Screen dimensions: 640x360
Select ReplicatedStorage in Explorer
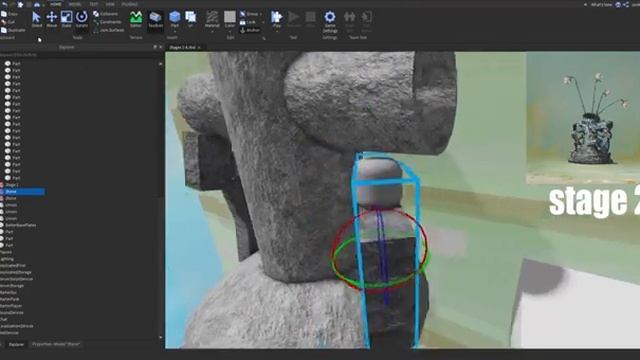tap(16, 272)
